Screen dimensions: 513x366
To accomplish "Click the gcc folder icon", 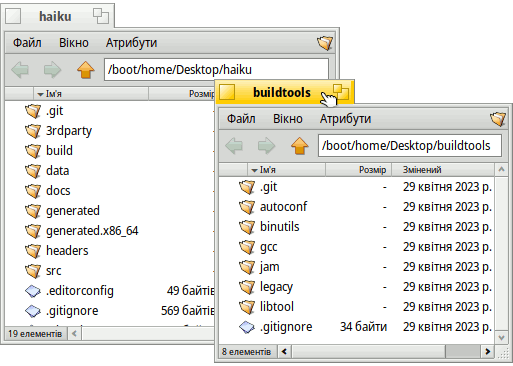I will tap(247, 247).
